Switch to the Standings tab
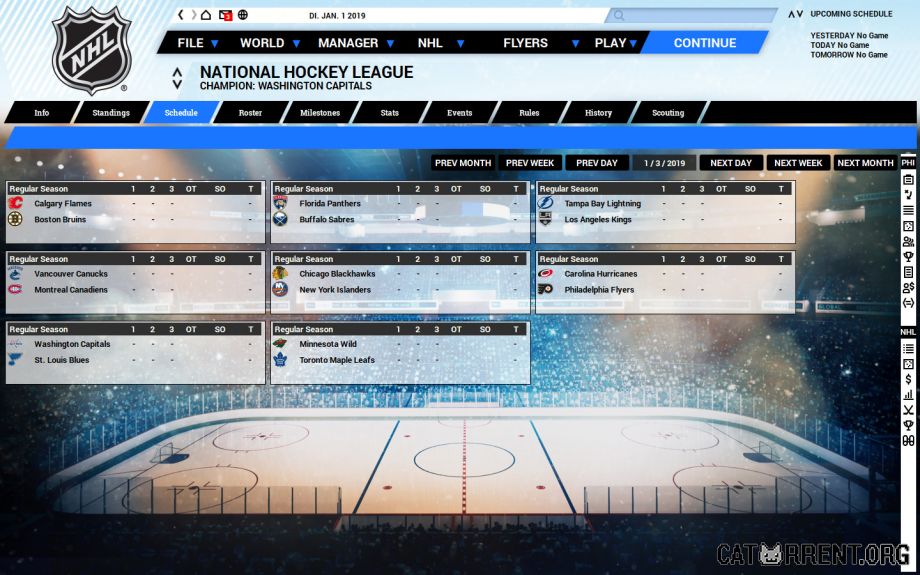 [x=111, y=113]
